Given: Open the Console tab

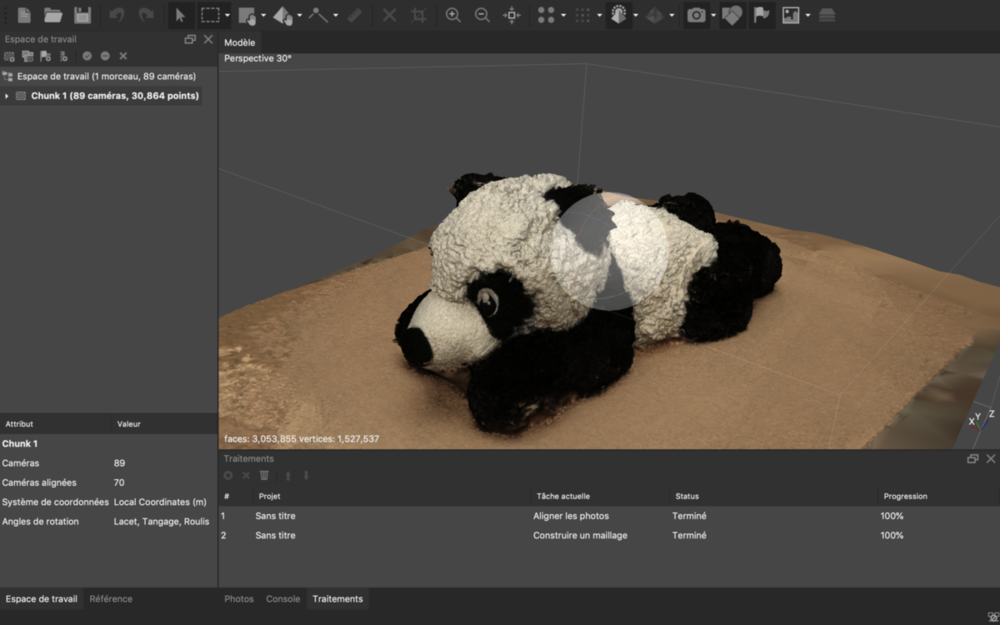Looking at the screenshot, I should pyautogui.click(x=282, y=599).
